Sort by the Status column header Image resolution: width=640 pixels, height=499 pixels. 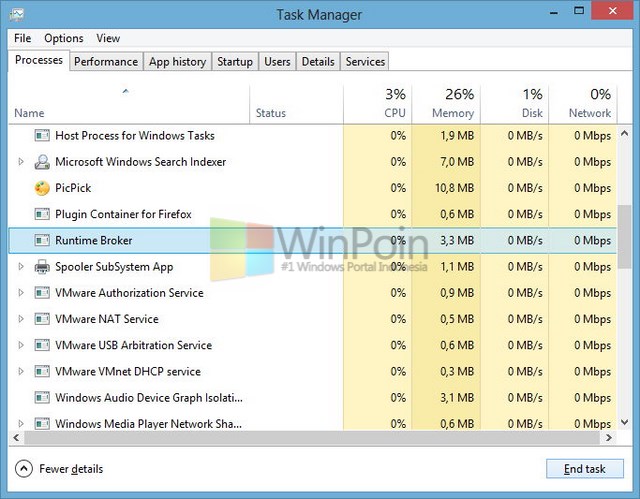click(x=296, y=104)
